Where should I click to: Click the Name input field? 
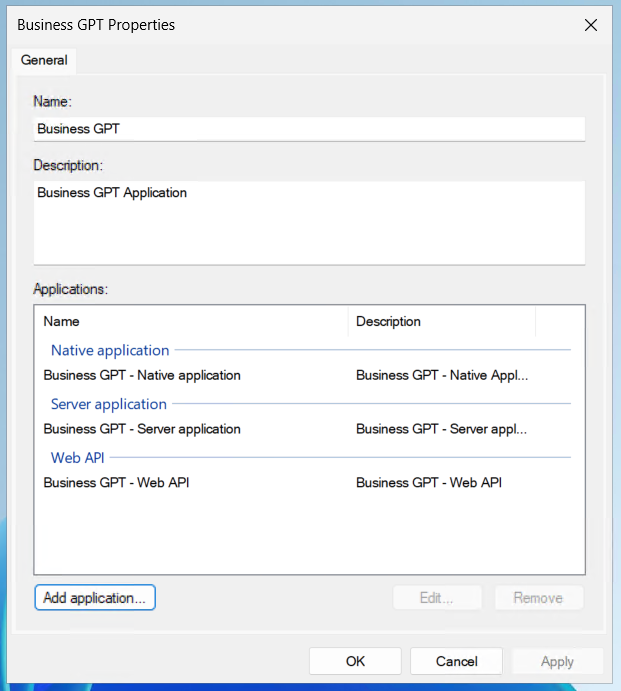pos(309,129)
